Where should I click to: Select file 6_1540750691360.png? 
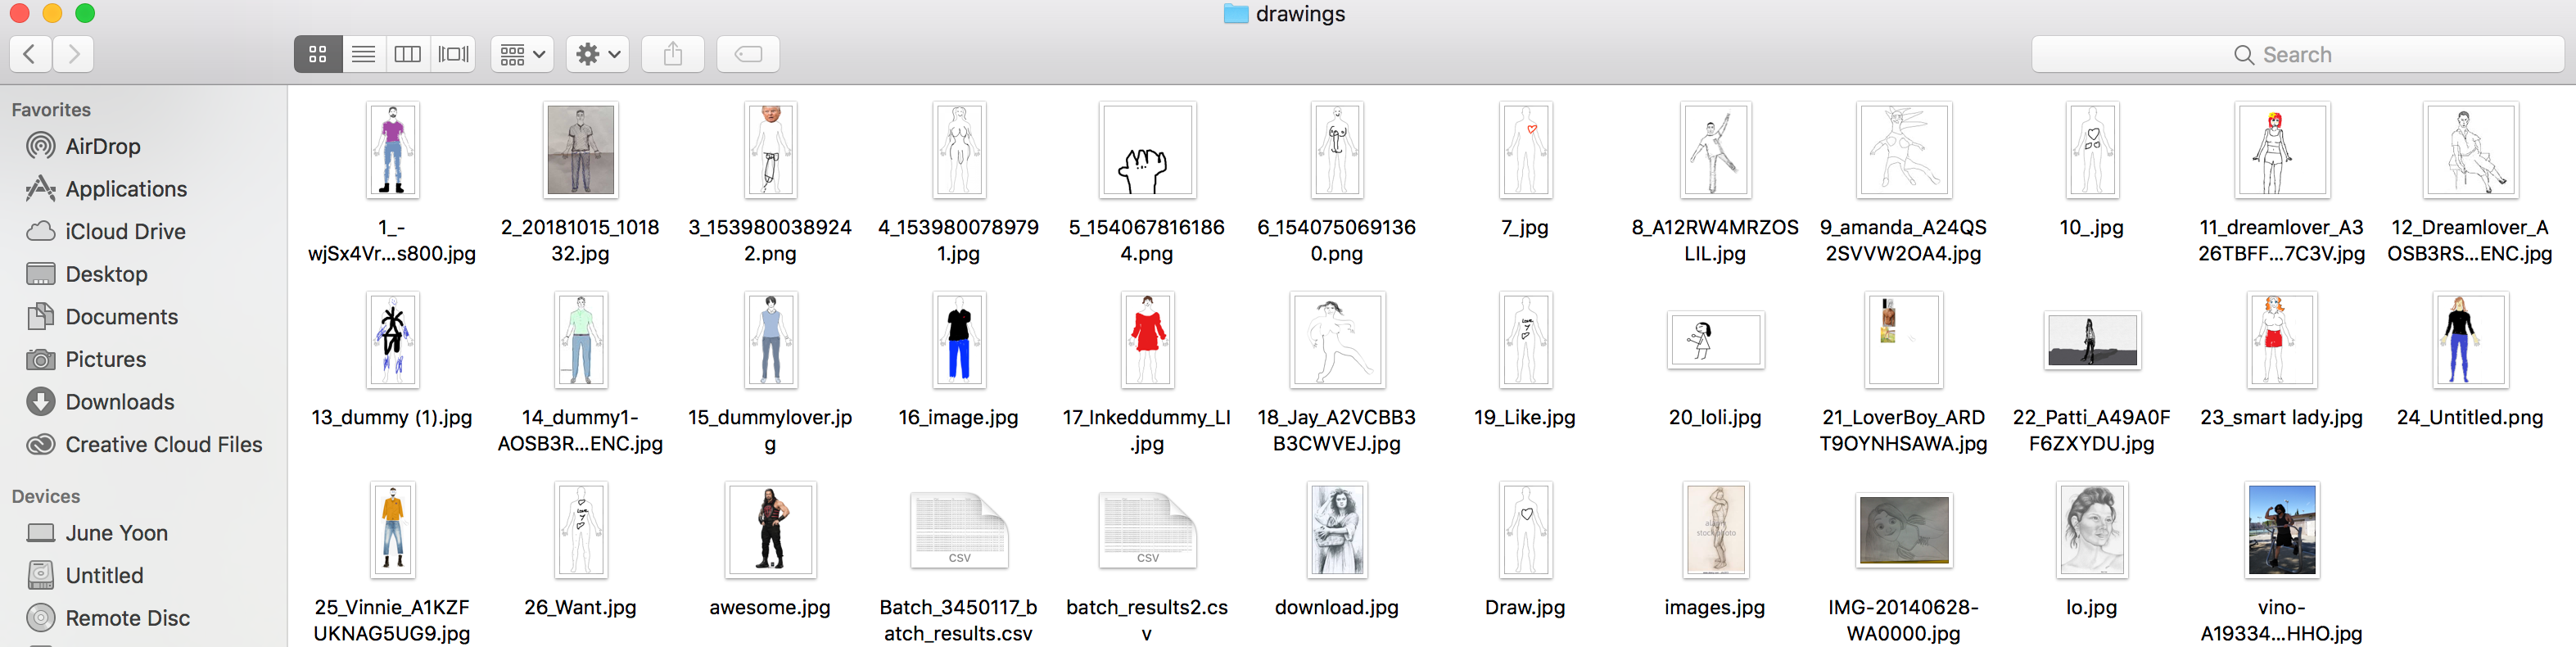coord(1337,150)
